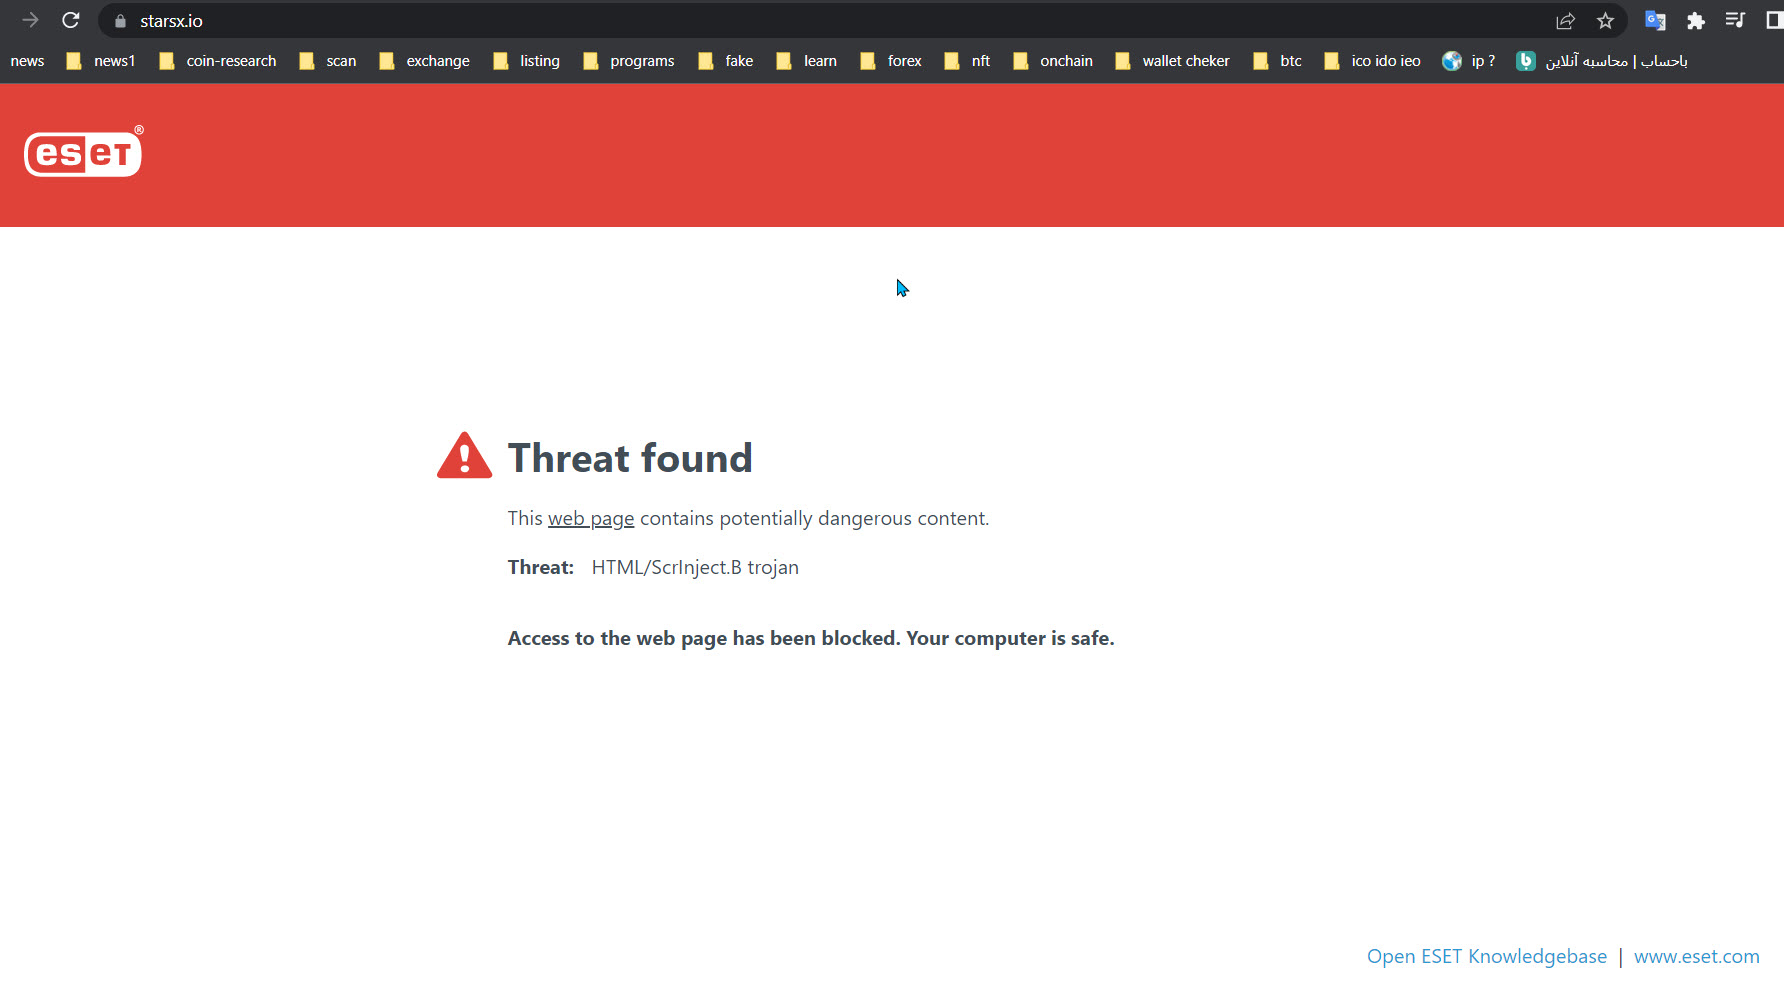Click the 'Threat:' label
Screen dimensions: 1784x983
[x=541, y=567]
